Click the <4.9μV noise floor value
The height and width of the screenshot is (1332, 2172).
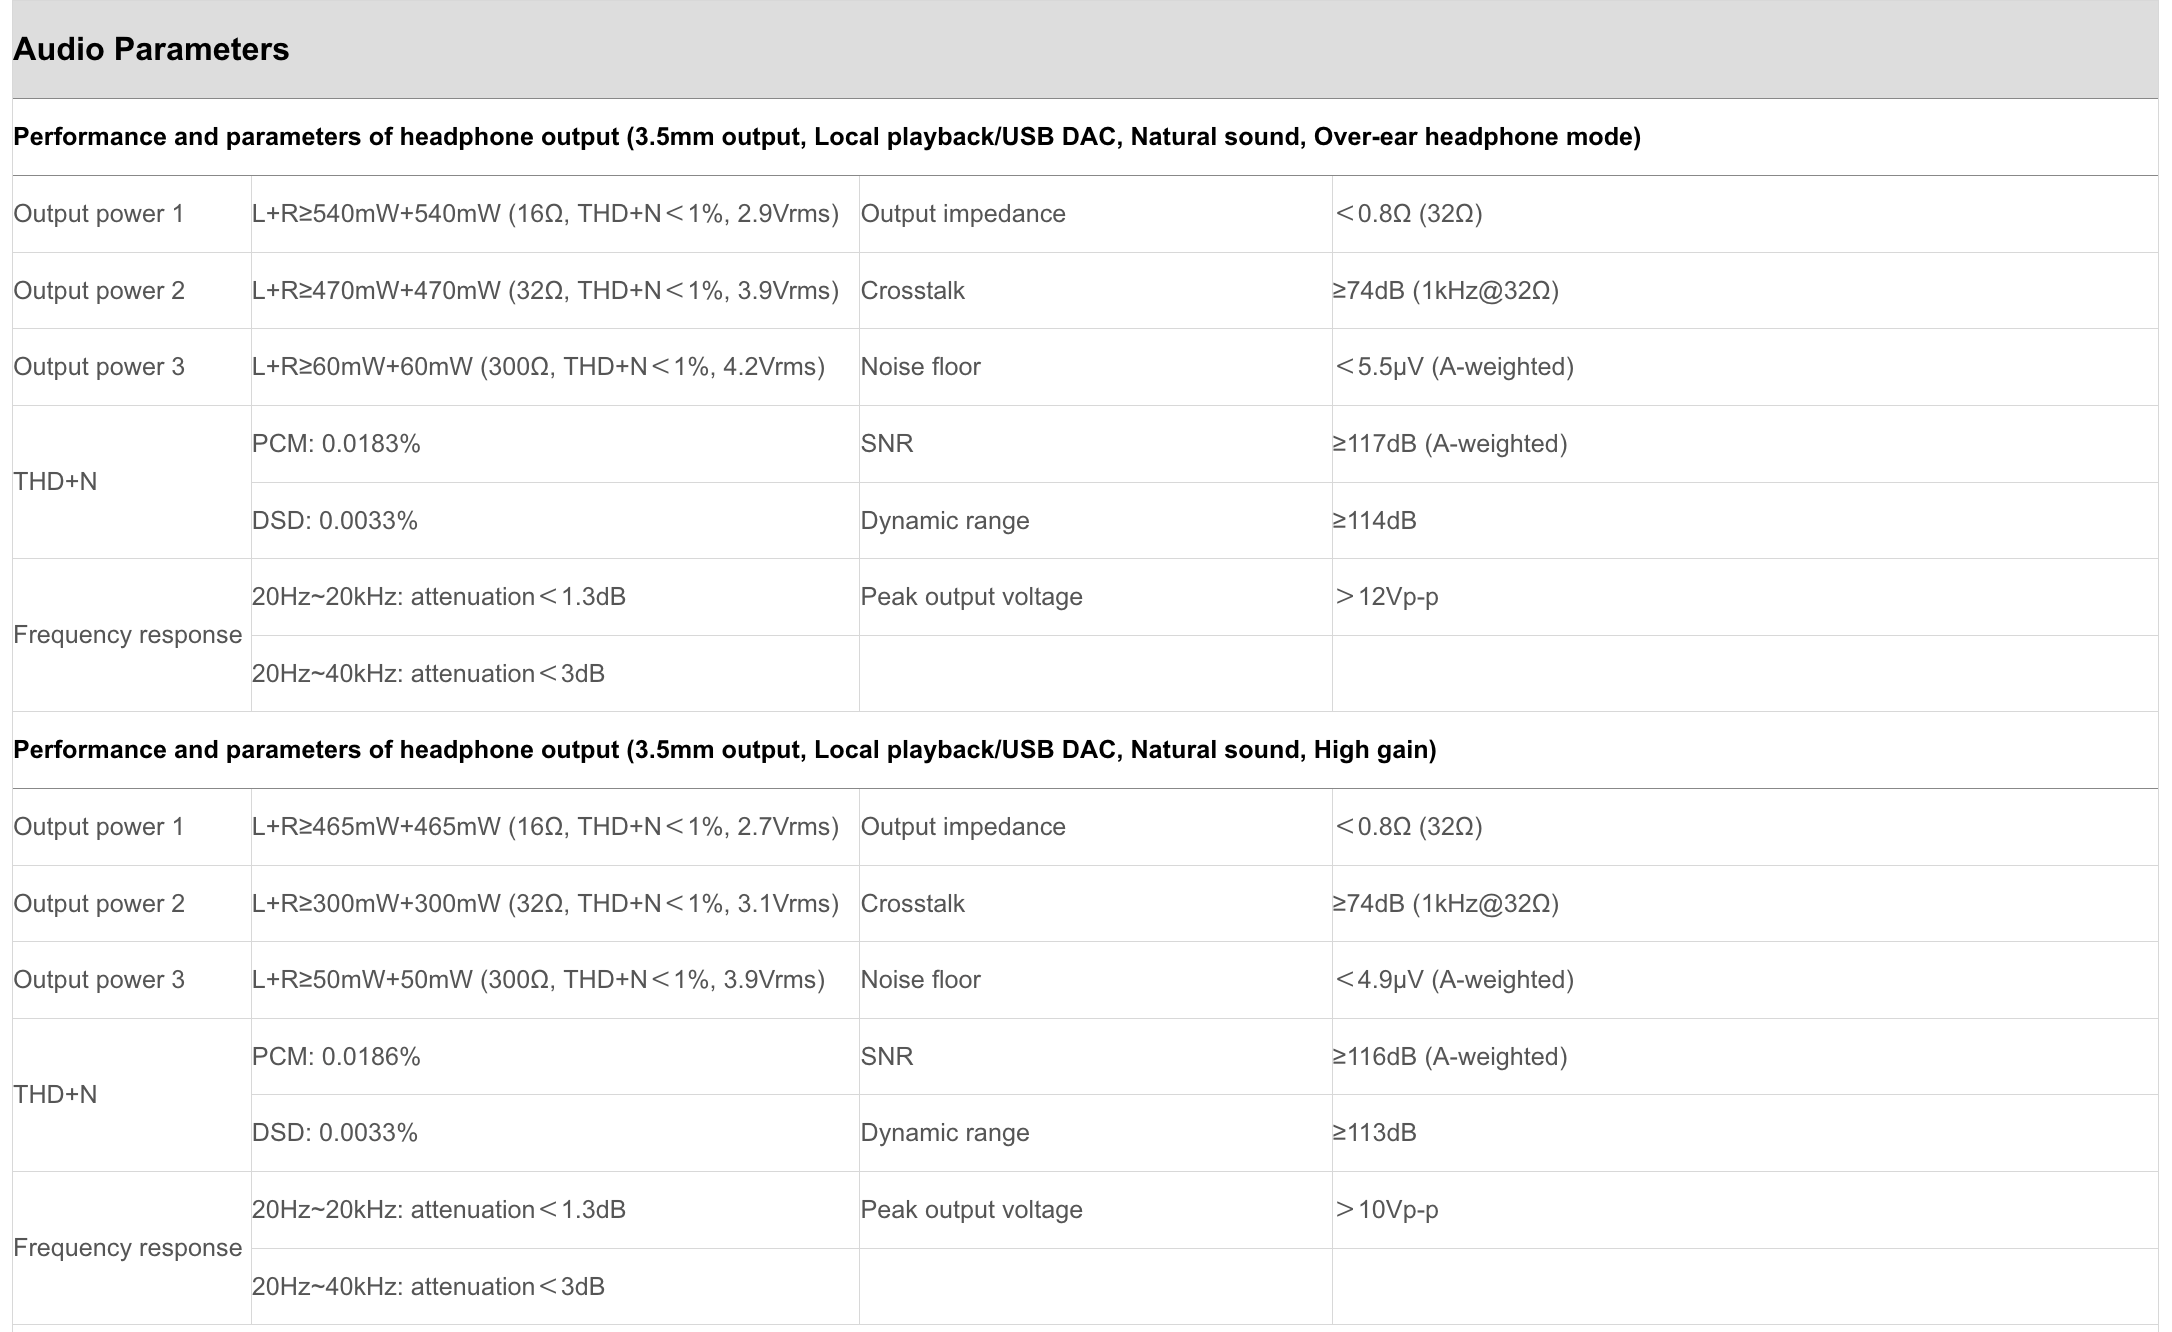(1453, 980)
